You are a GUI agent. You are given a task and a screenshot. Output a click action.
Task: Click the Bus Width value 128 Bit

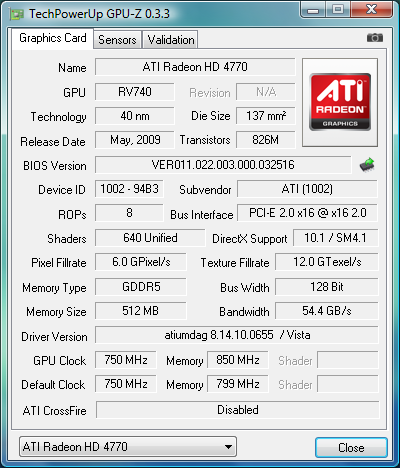pyautogui.click(x=327, y=287)
